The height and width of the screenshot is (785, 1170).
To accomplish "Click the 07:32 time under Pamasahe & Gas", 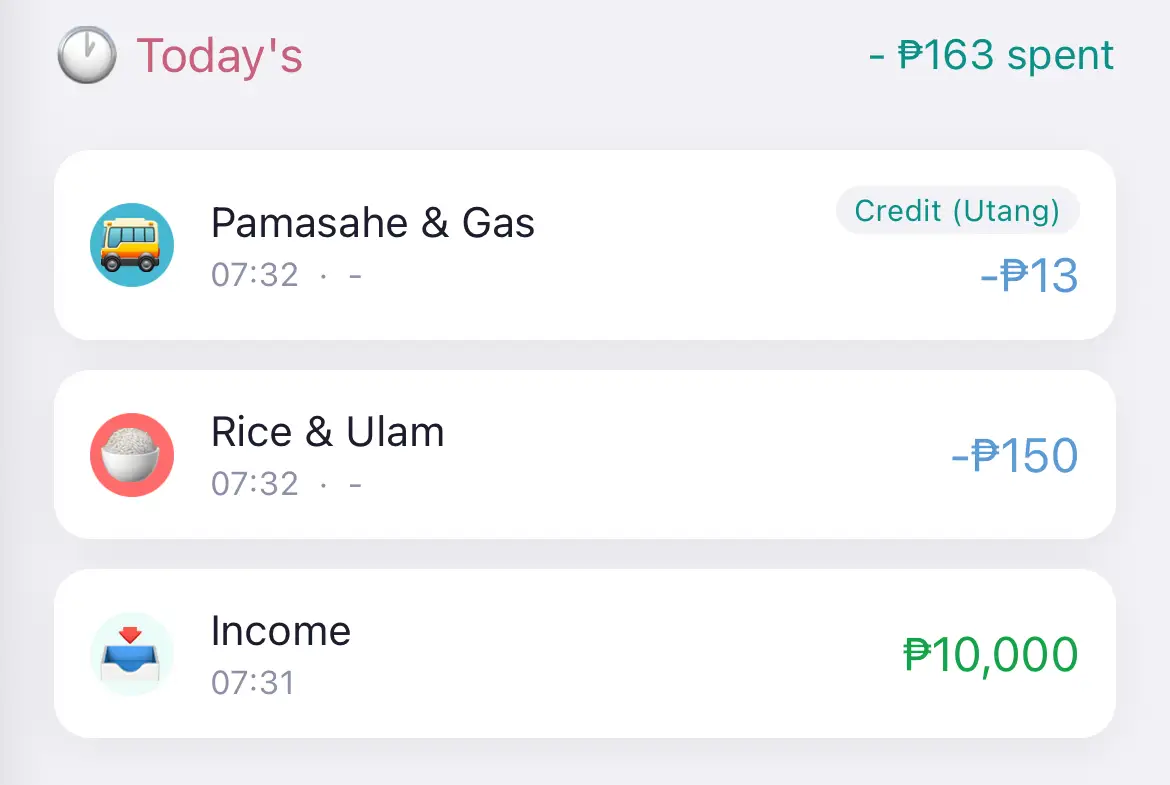I will 255,275.
